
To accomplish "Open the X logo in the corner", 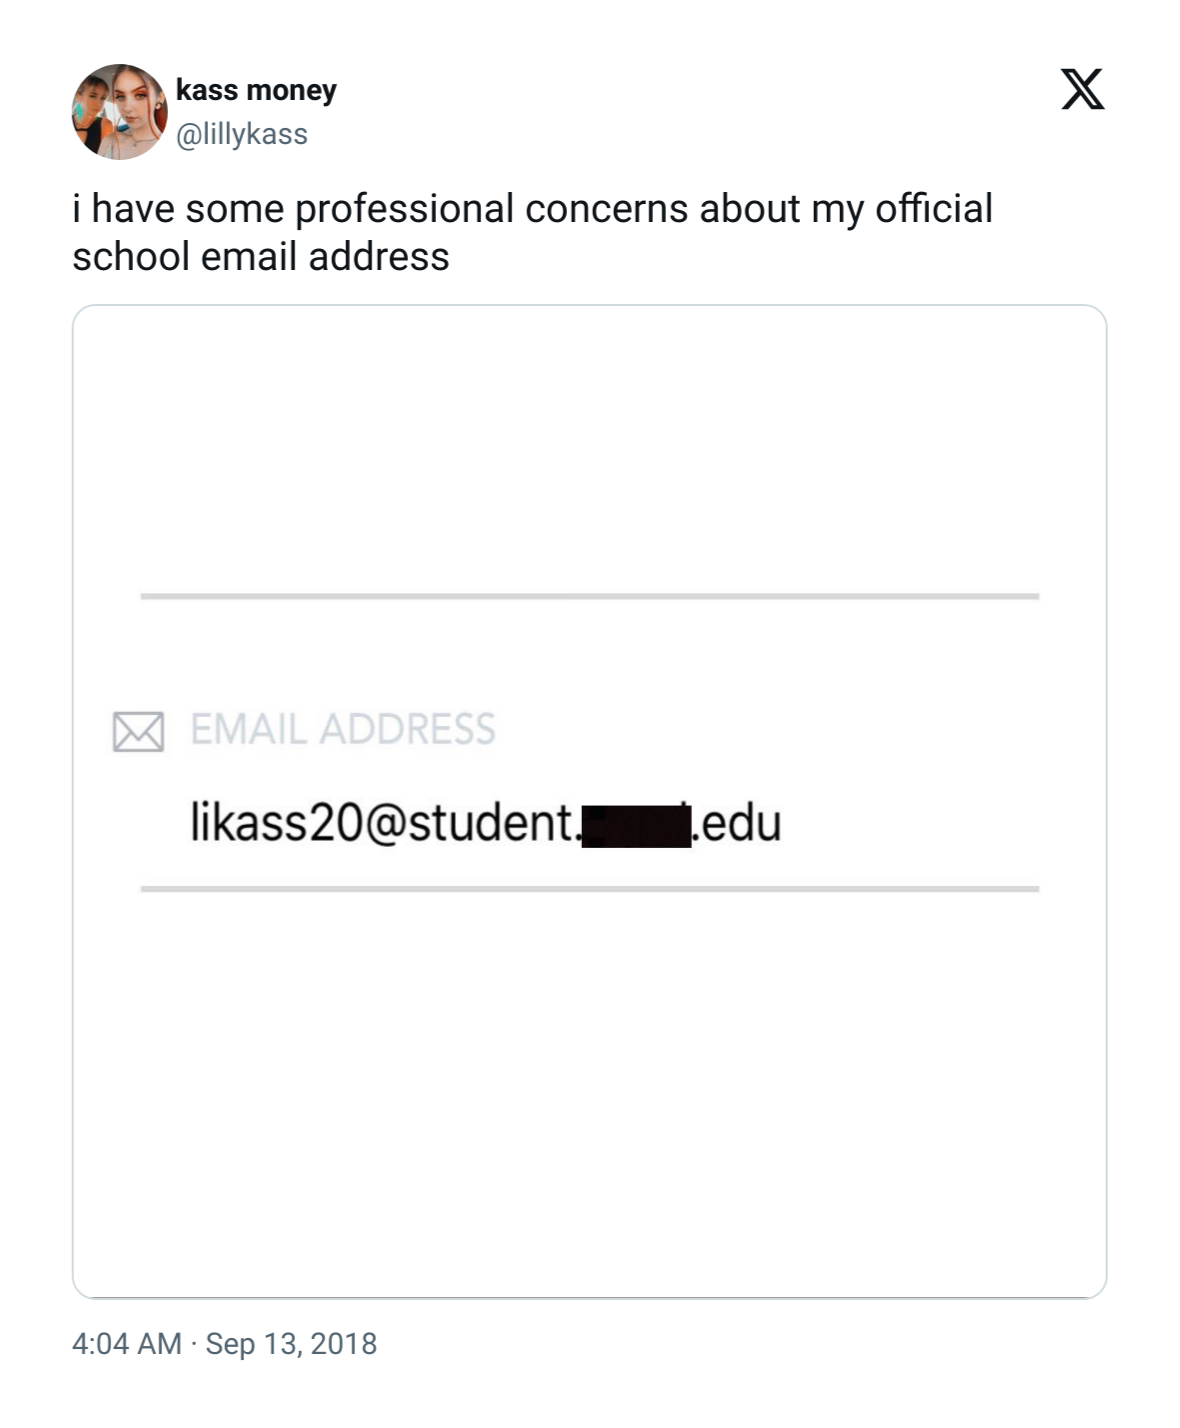I will 1082,89.
